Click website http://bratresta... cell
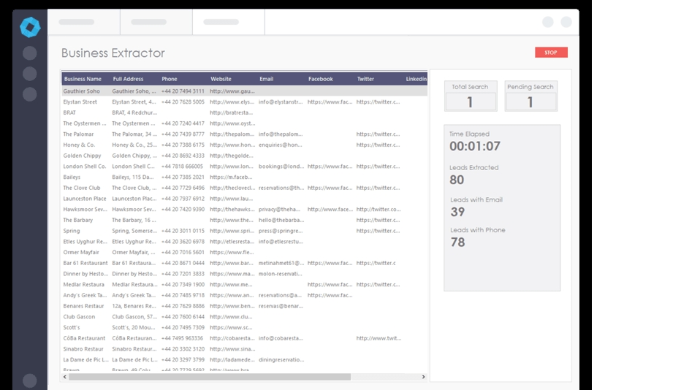Viewport: 700px width, 390px height. (231, 112)
